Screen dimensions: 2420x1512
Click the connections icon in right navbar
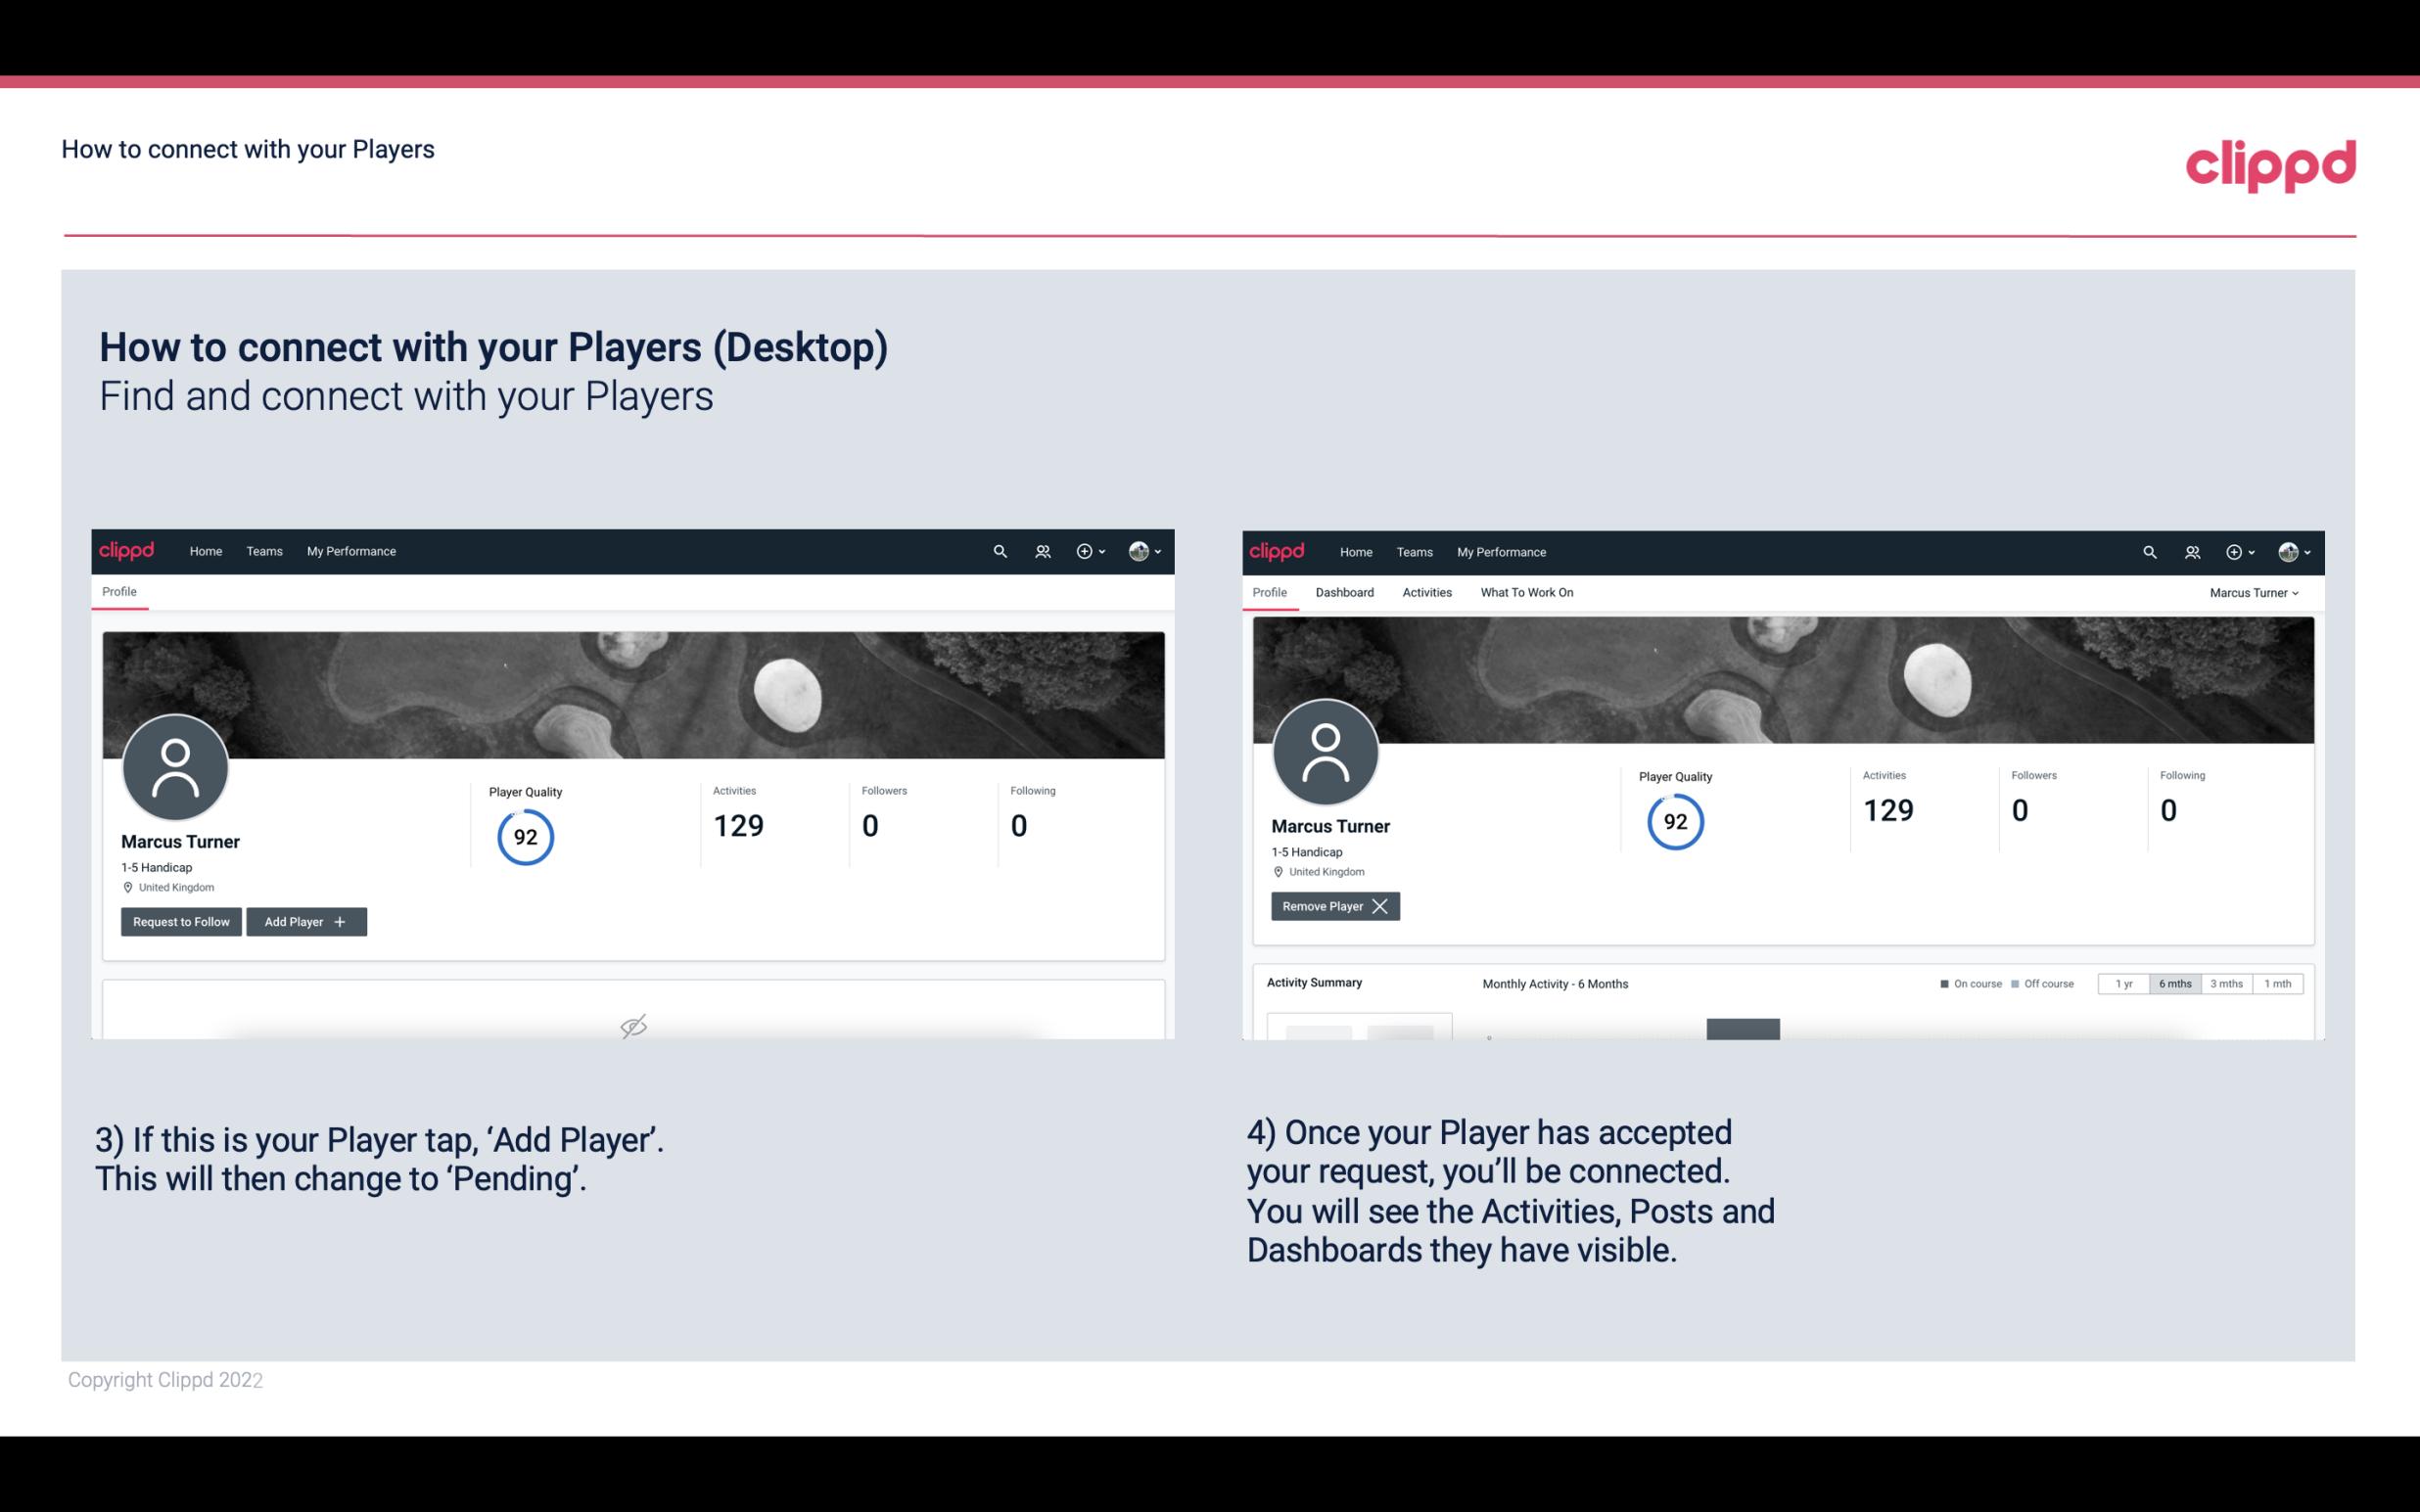pos(2190,552)
